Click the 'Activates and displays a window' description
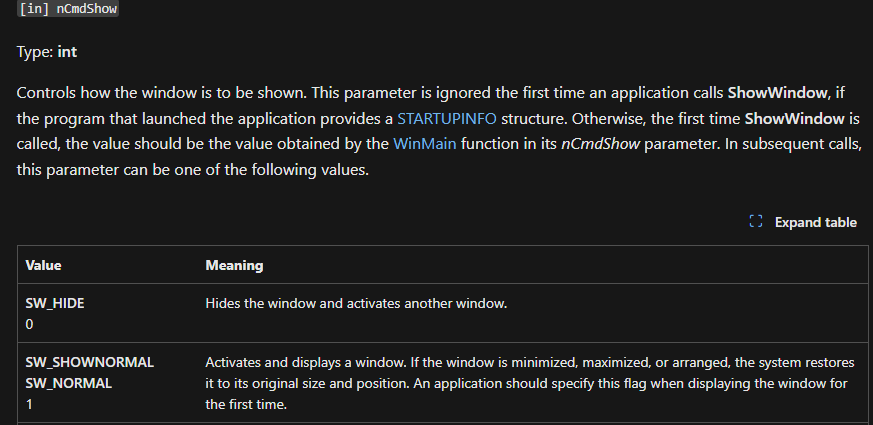The image size is (873, 425). click(x=529, y=383)
